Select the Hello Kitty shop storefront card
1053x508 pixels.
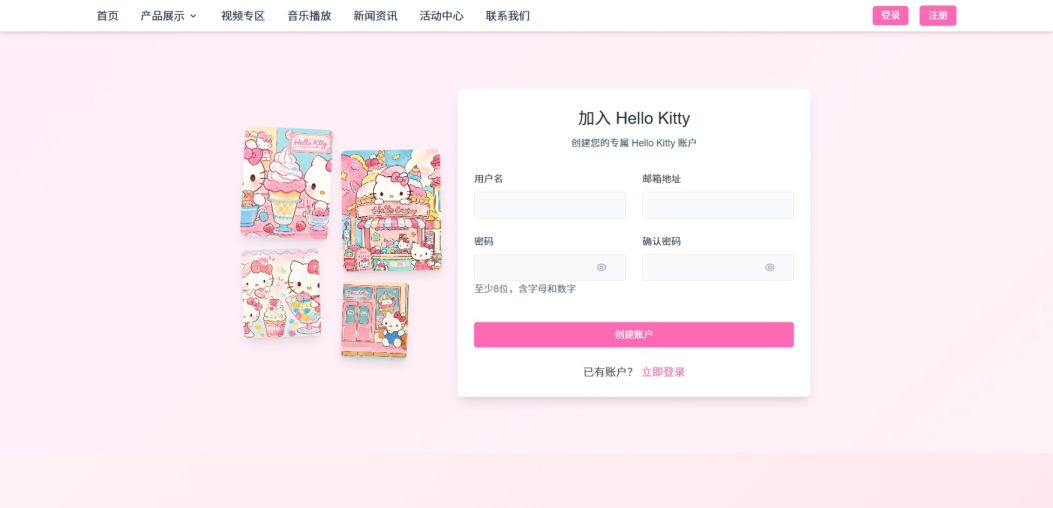pyautogui.click(x=391, y=210)
